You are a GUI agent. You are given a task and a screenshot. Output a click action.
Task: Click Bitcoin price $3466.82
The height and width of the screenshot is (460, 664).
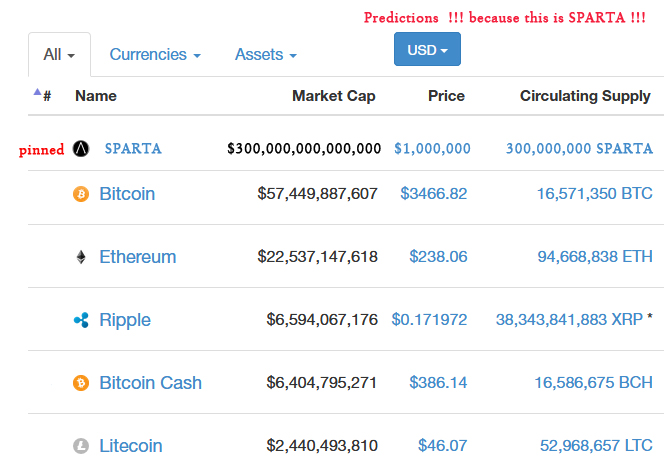433,194
